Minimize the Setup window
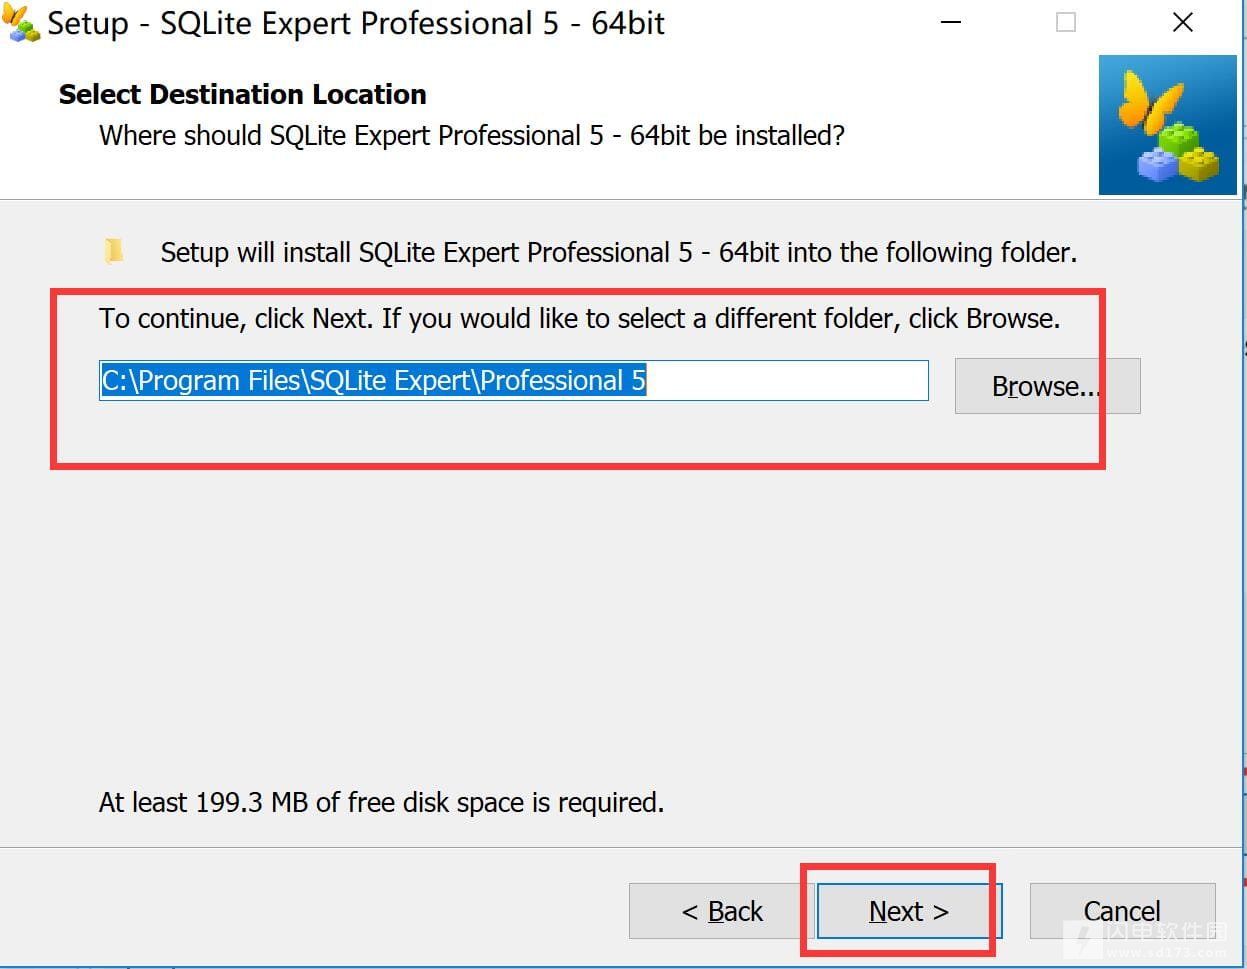This screenshot has height=969, width=1247. [x=951, y=23]
